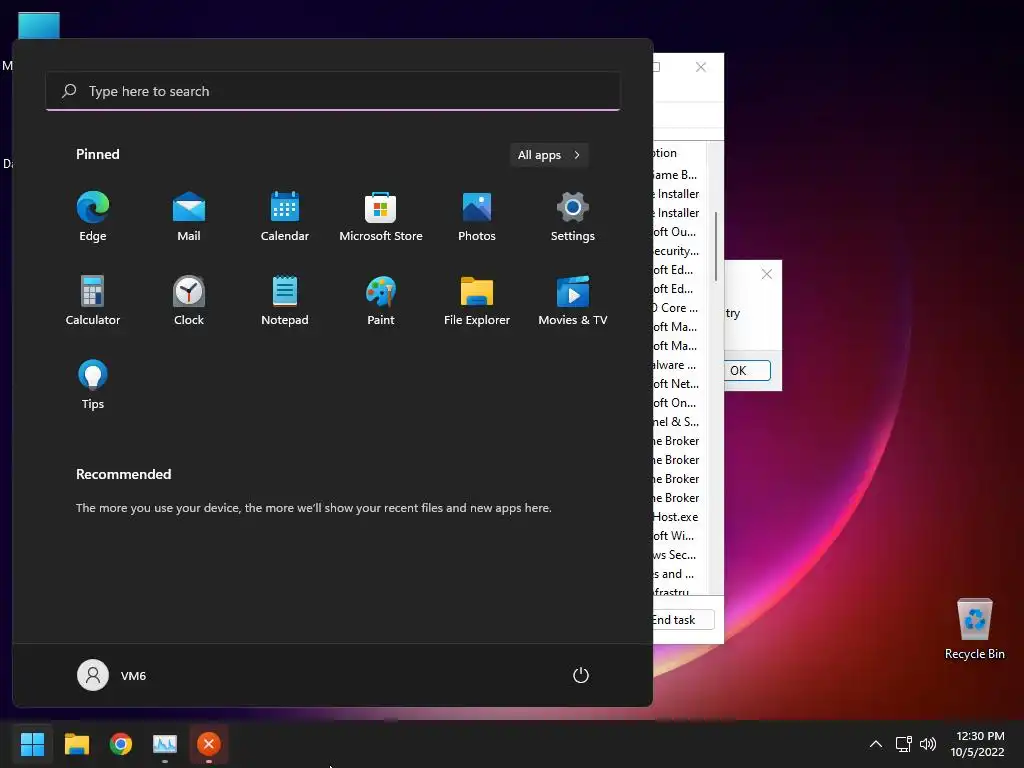This screenshot has height=768, width=1024.
Task: Open Microsoft Store from pinned apps
Action: tap(381, 217)
